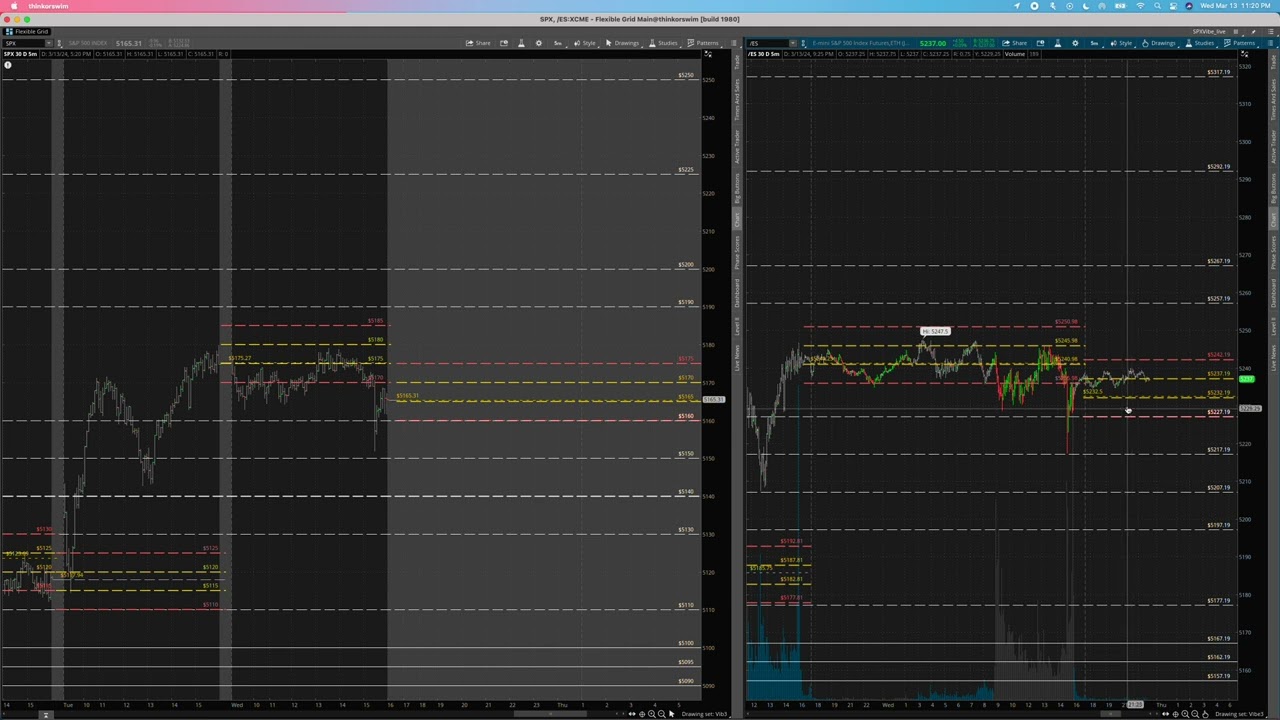Open the thinkorswim menu in macOS menu bar
The height and width of the screenshot is (720, 1280).
coord(49,6)
